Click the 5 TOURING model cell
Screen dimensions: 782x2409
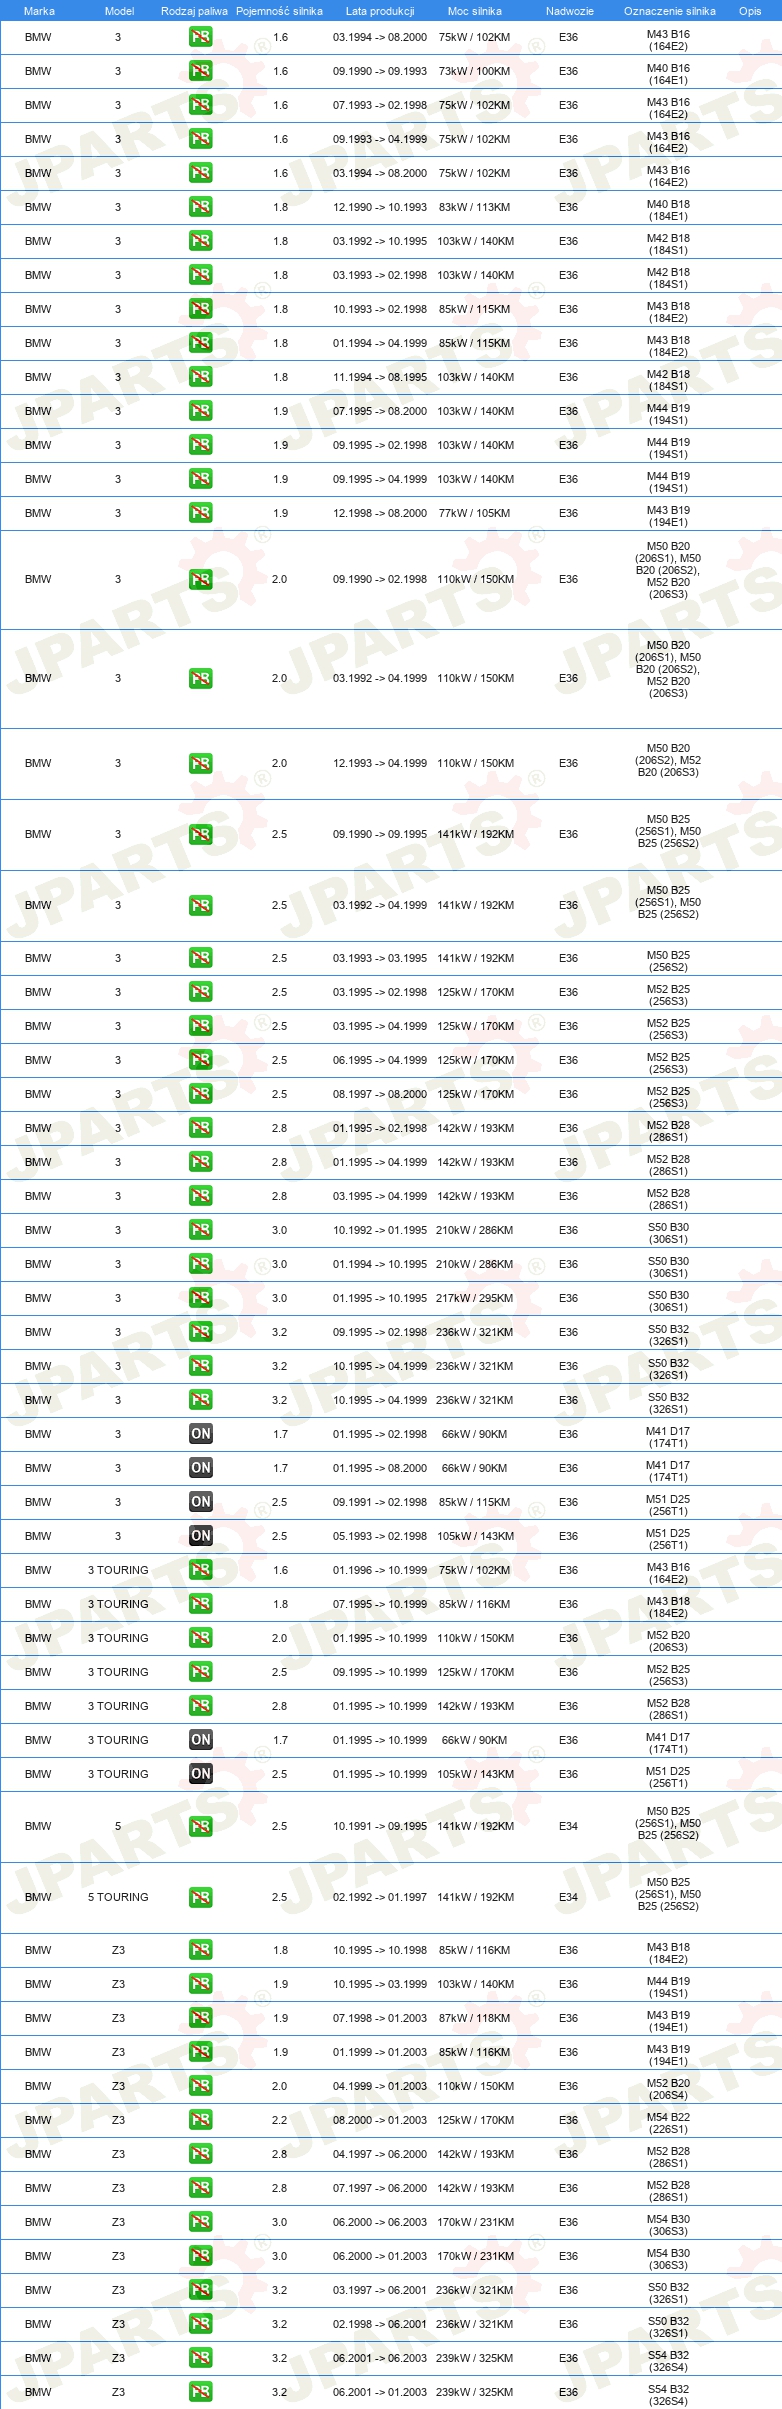[118, 1897]
